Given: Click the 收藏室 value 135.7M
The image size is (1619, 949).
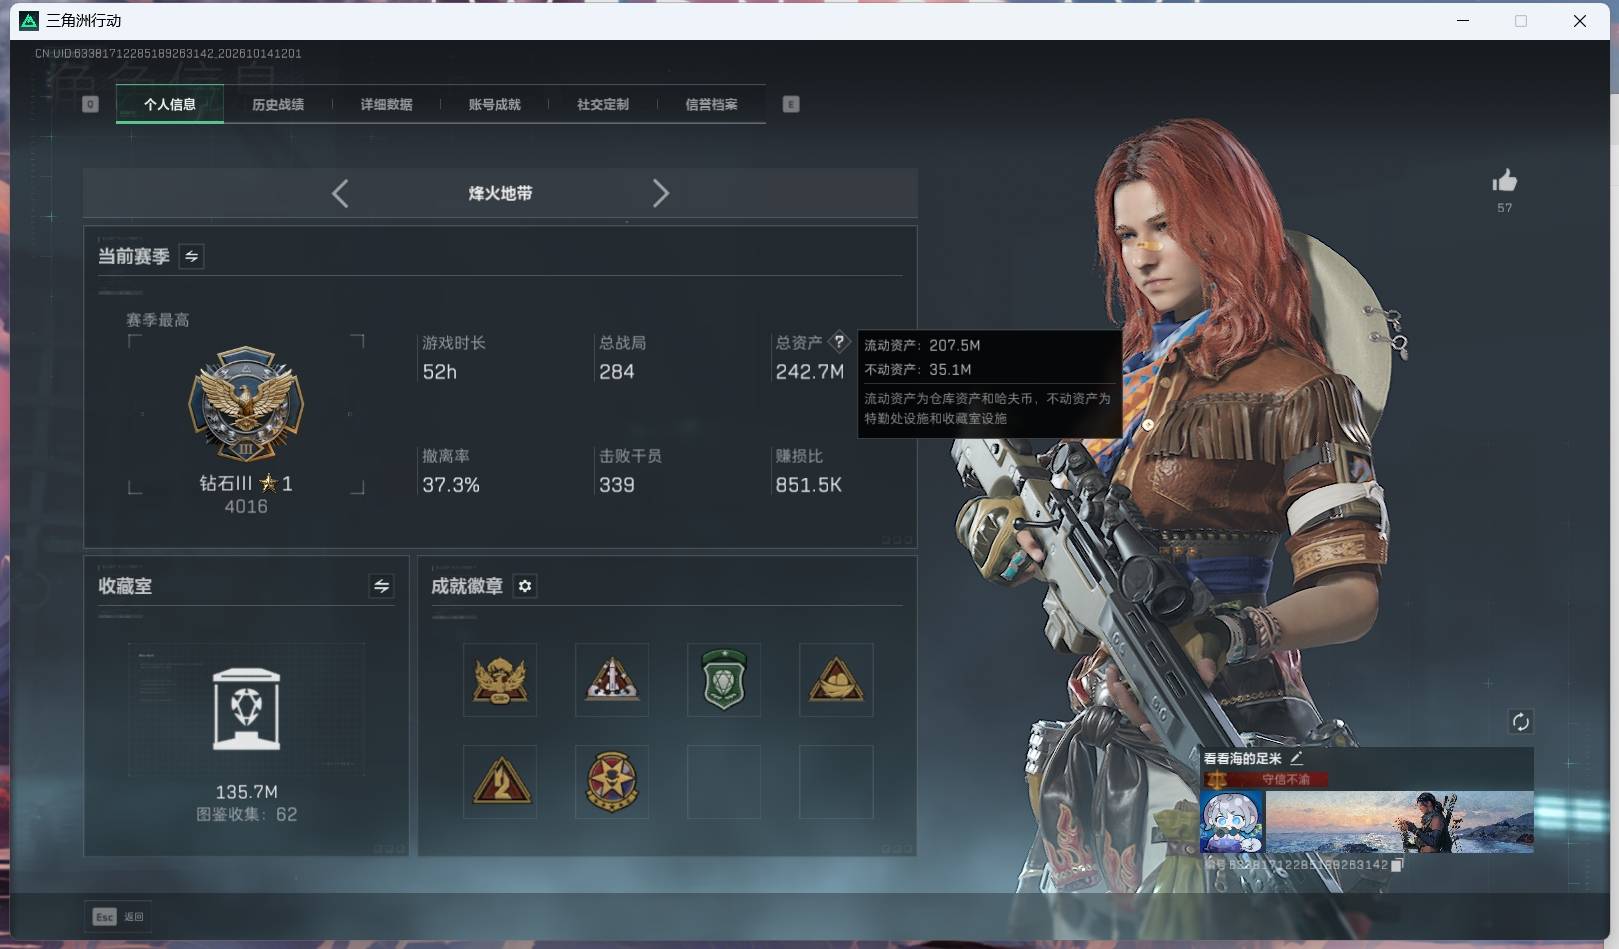Looking at the screenshot, I should (246, 792).
